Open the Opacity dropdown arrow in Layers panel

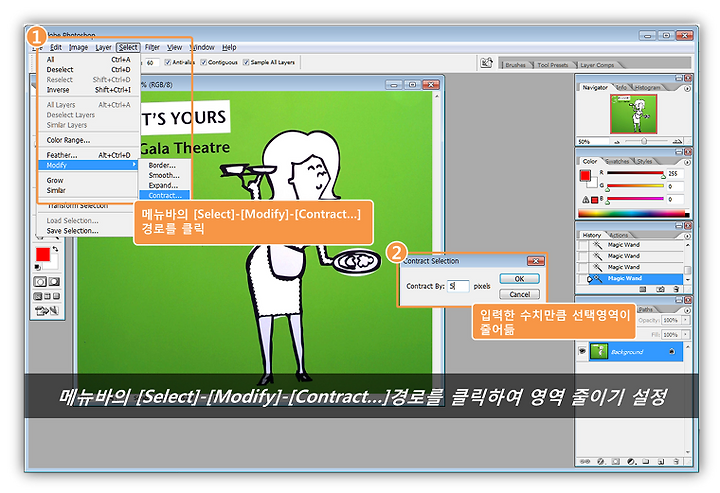(x=686, y=320)
